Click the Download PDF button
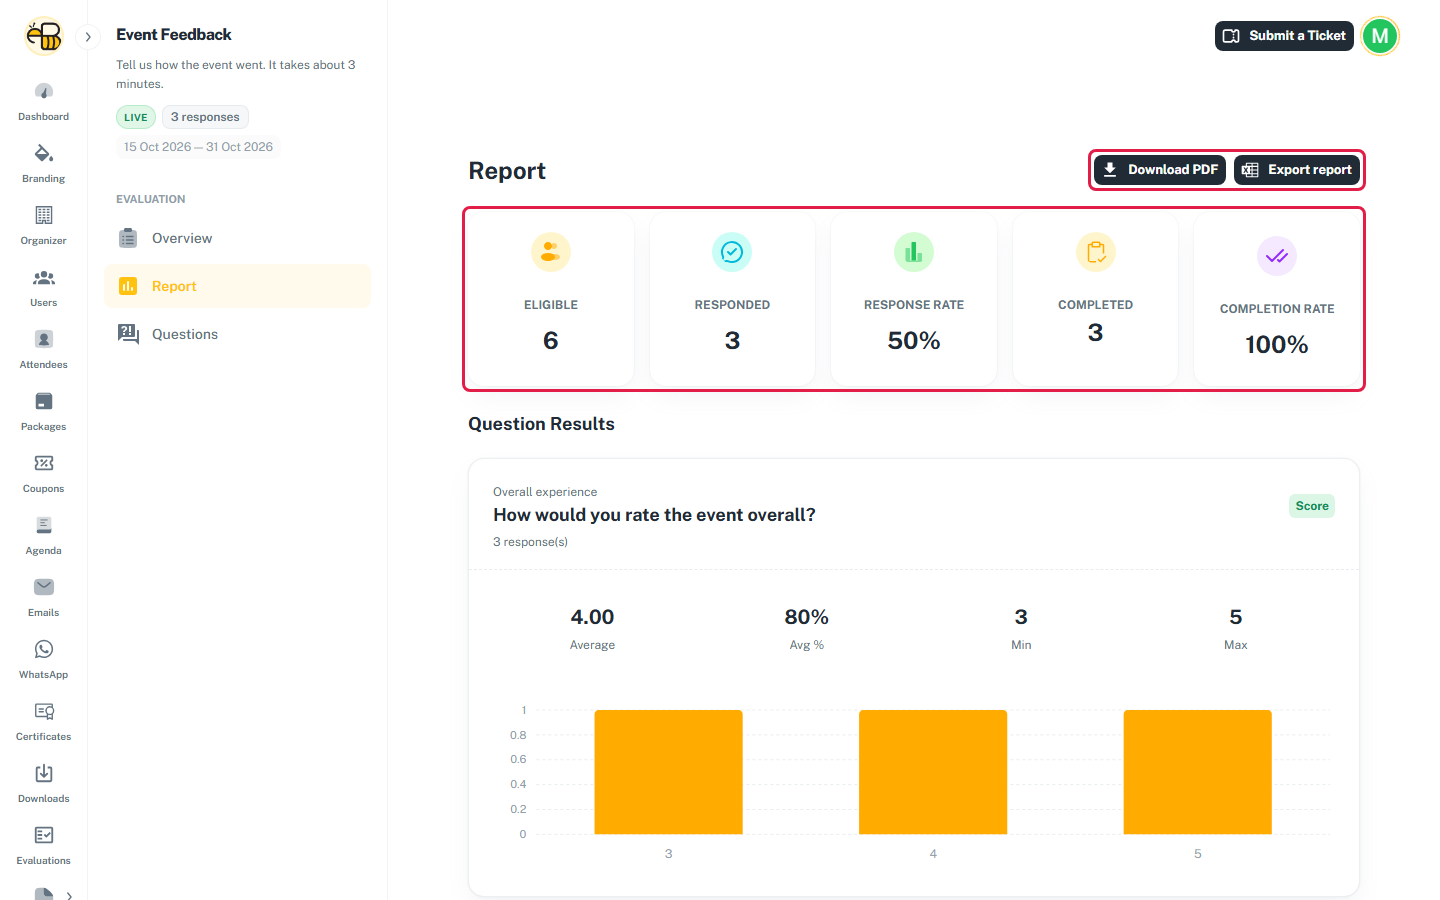Image resolution: width=1440 pixels, height=900 pixels. [1160, 170]
